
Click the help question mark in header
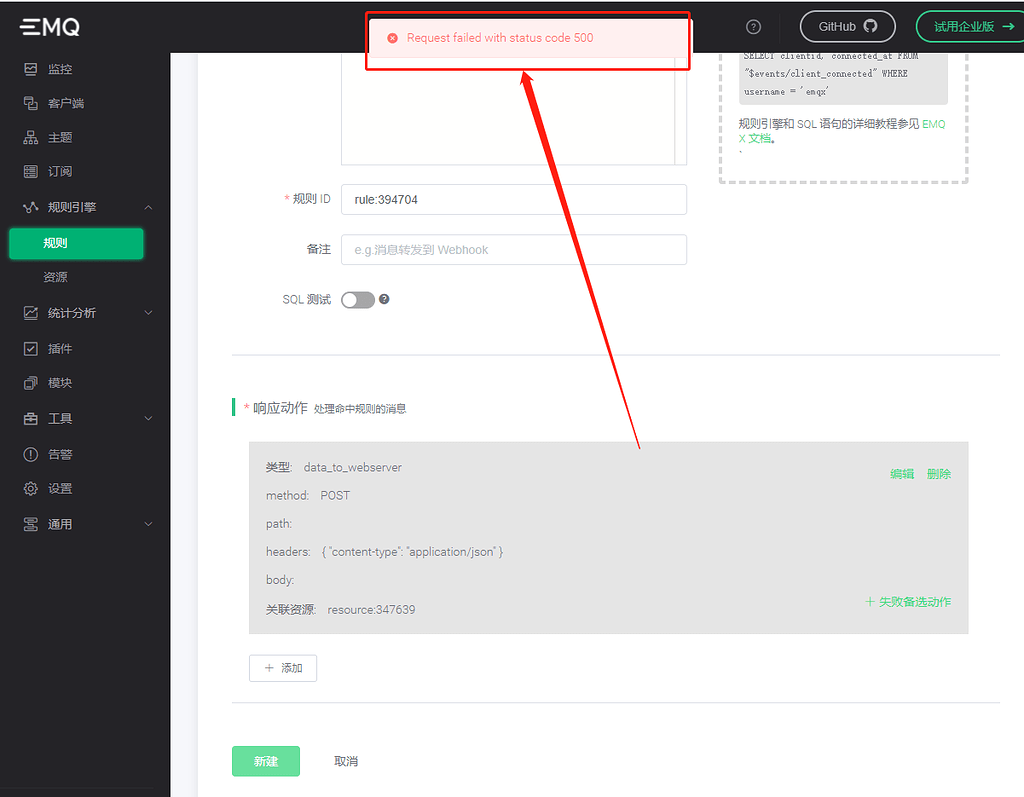754,27
